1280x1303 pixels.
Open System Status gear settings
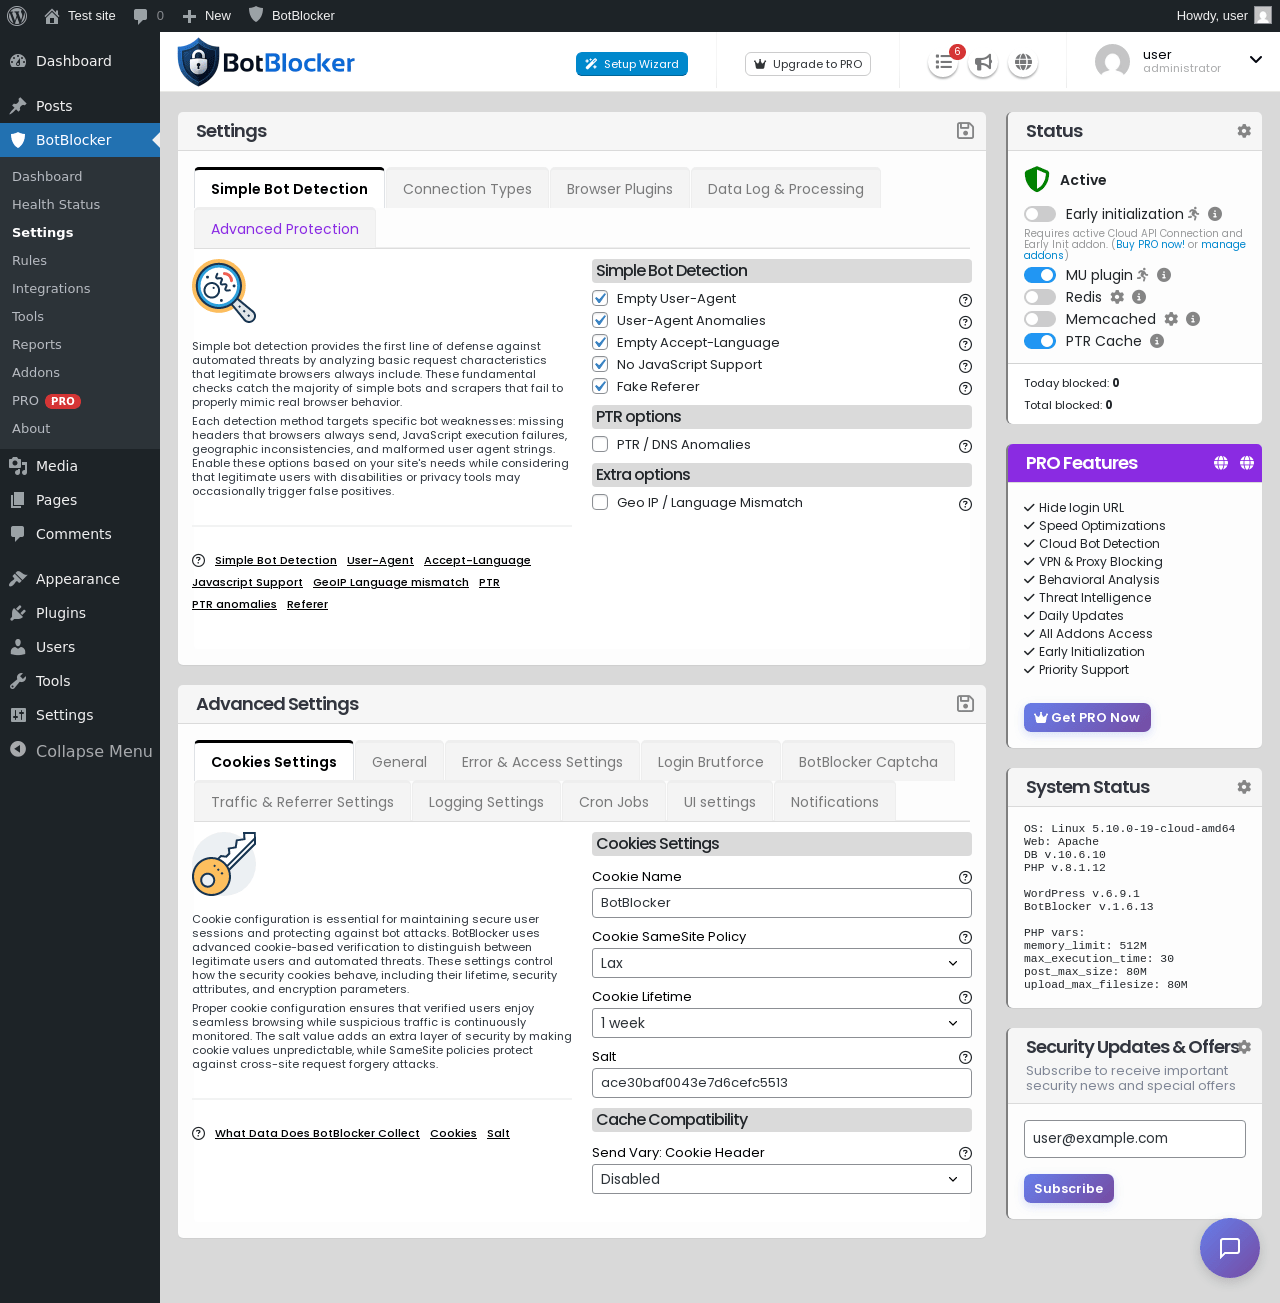click(x=1244, y=787)
